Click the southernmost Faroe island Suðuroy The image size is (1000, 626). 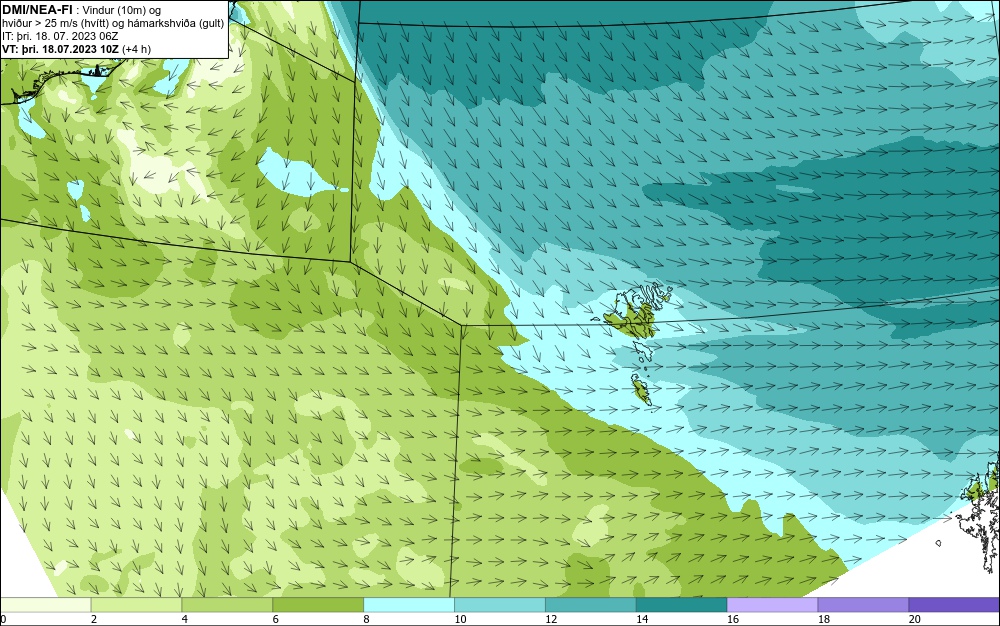(x=641, y=389)
